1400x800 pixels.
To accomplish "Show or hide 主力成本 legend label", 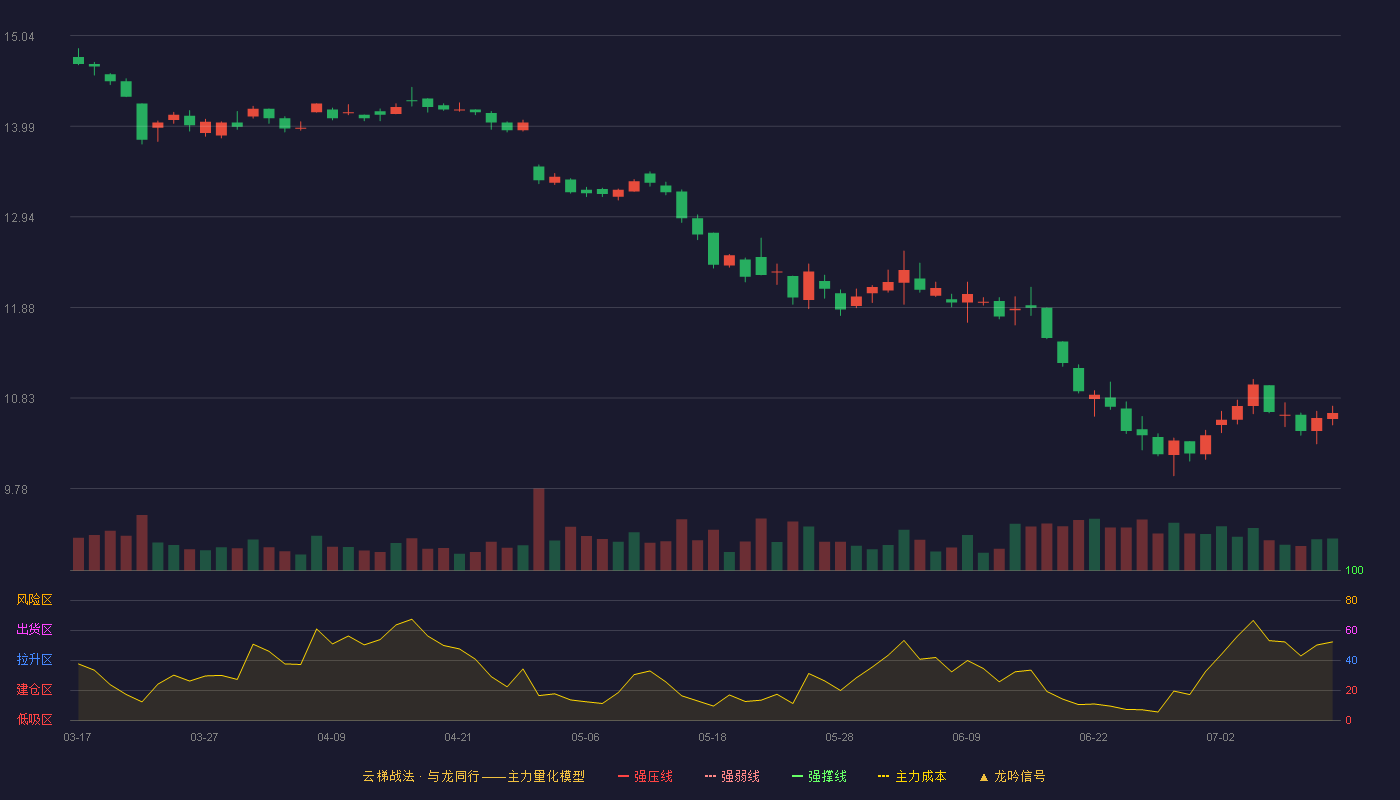I will [x=920, y=776].
